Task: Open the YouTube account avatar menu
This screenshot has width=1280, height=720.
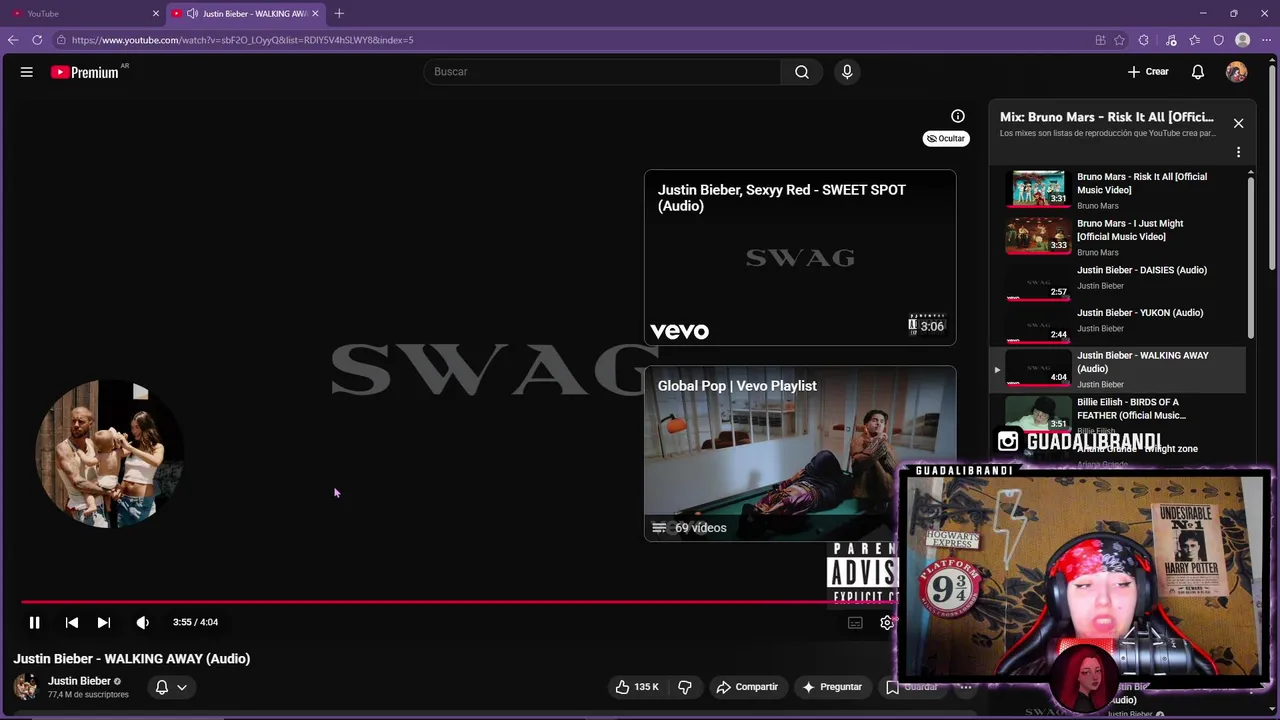Action: click(1237, 72)
